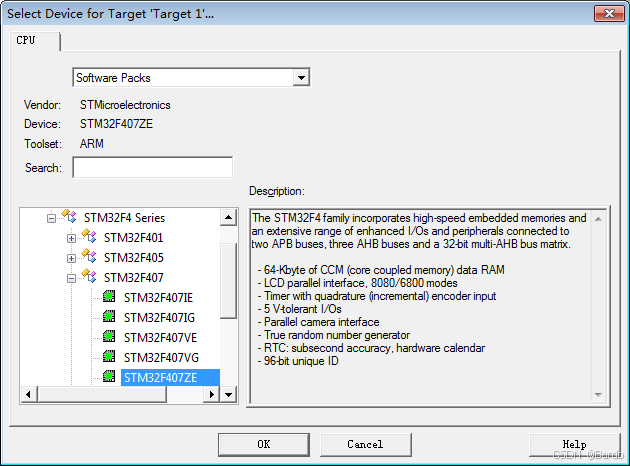Collapse the STM32F407 tree node
Screen dimensions: 630x466
pos(71,278)
